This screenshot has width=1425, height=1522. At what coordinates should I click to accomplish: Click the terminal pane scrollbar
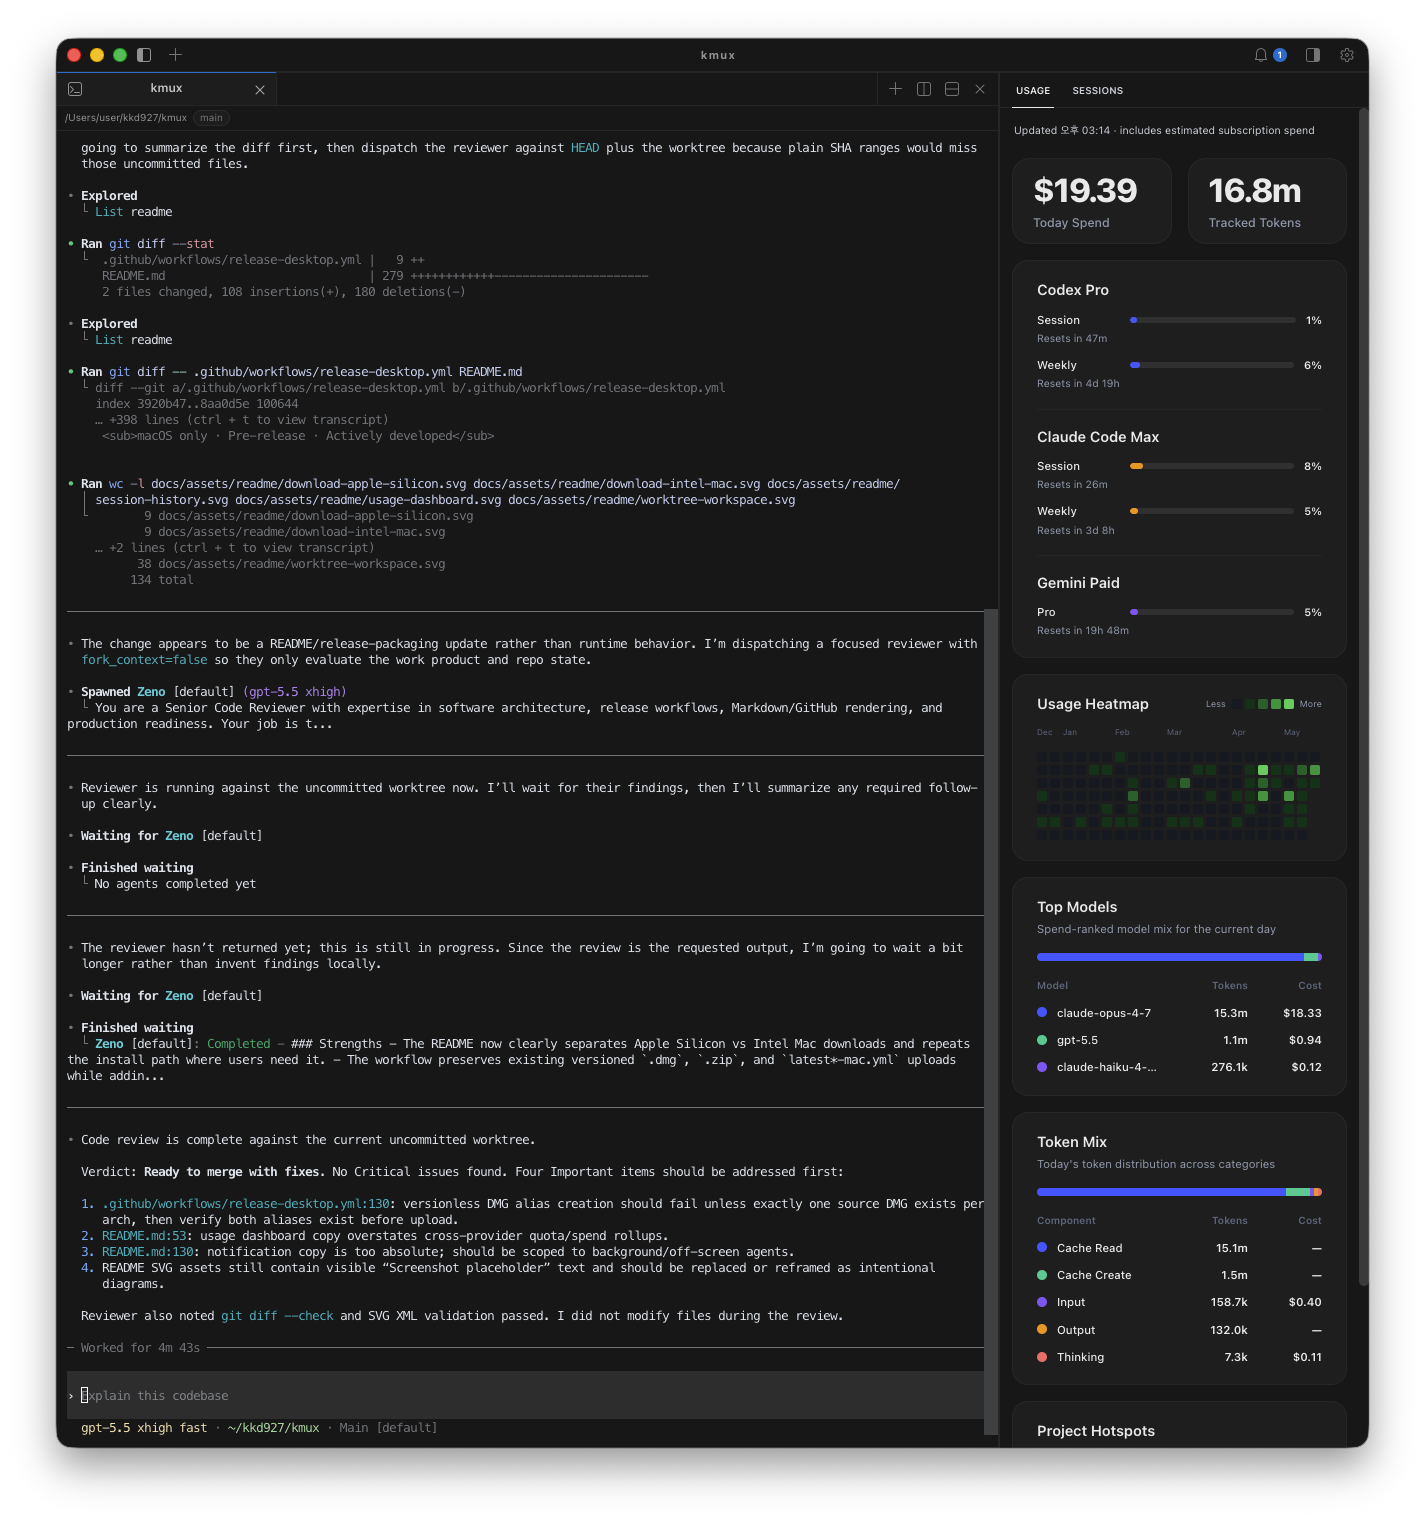tap(991, 1022)
